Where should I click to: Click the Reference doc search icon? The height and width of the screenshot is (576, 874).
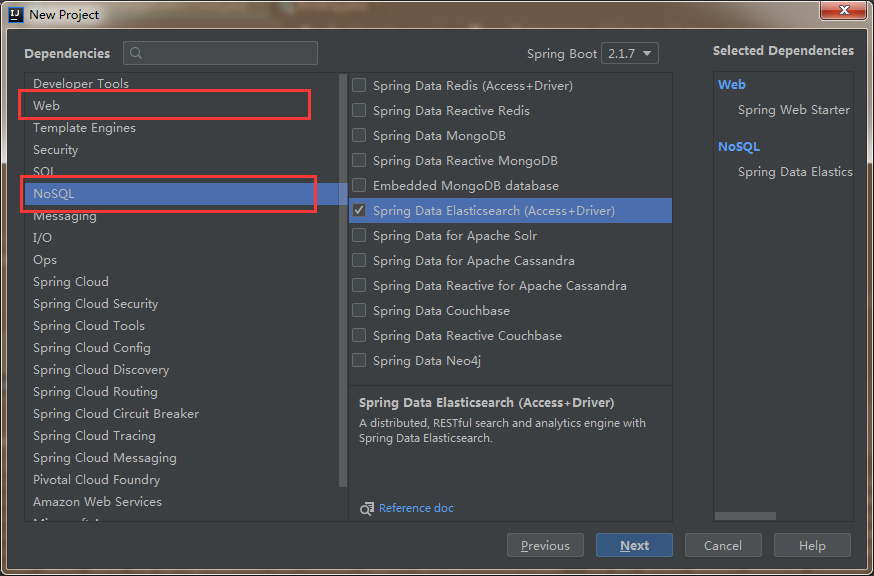367,509
